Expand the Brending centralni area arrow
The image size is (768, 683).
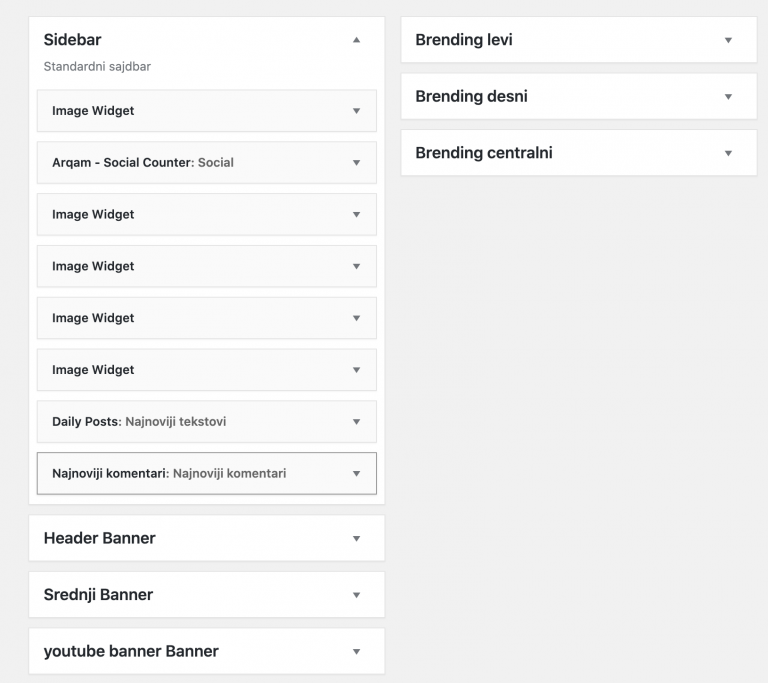(728, 153)
